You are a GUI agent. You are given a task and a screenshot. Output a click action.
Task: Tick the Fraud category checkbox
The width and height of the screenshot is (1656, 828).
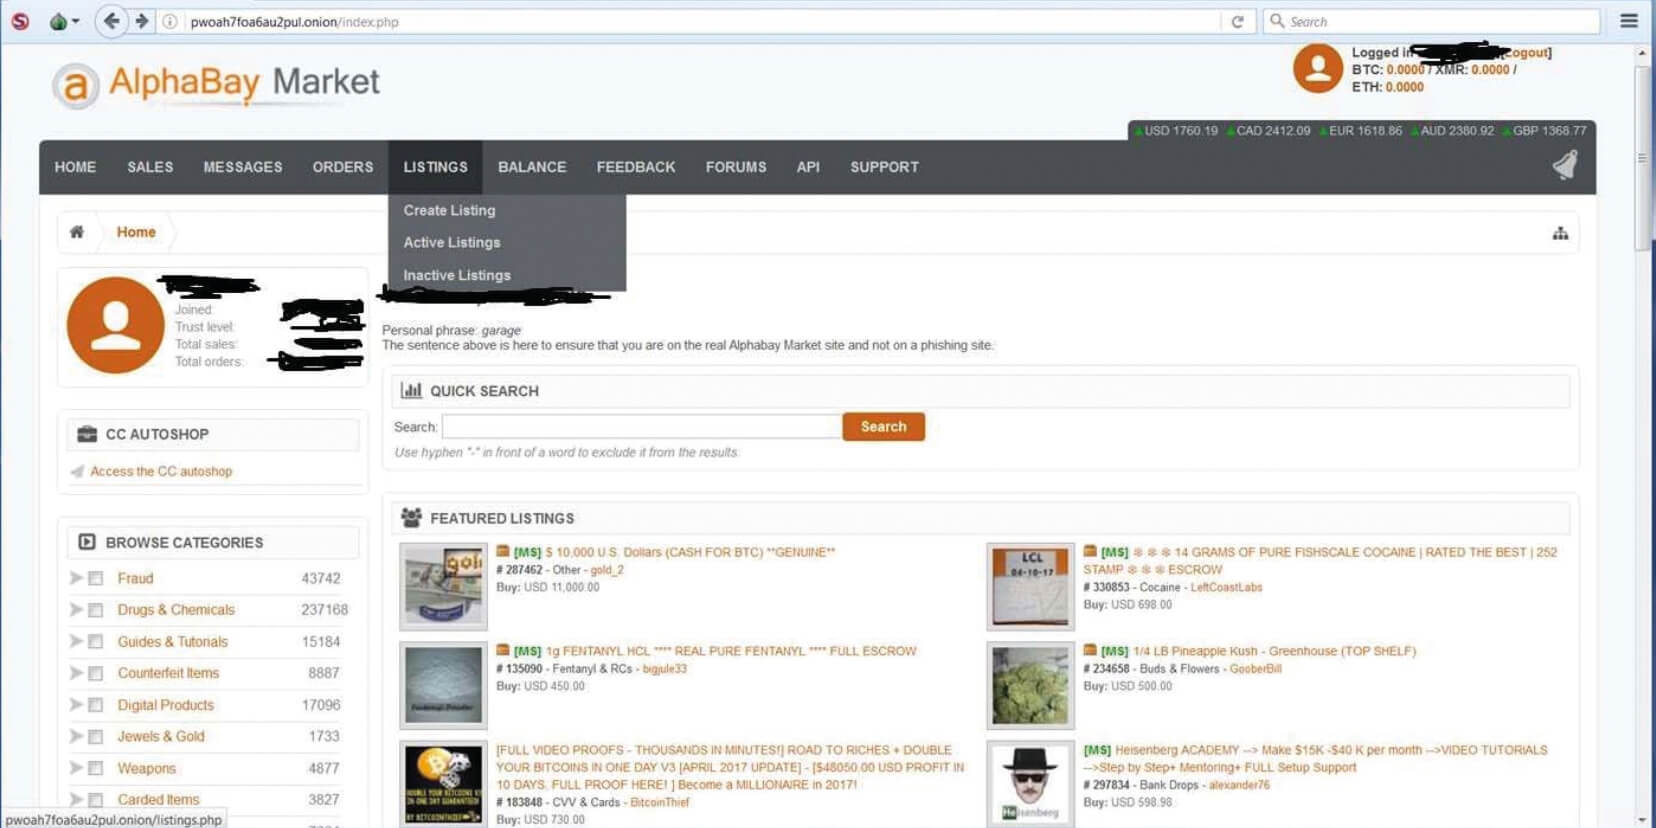pyautogui.click(x=96, y=578)
